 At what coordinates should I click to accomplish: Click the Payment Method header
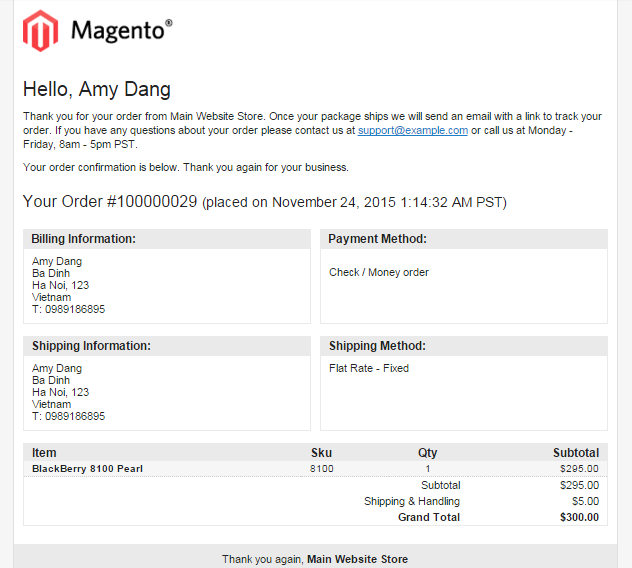pyautogui.click(x=377, y=239)
